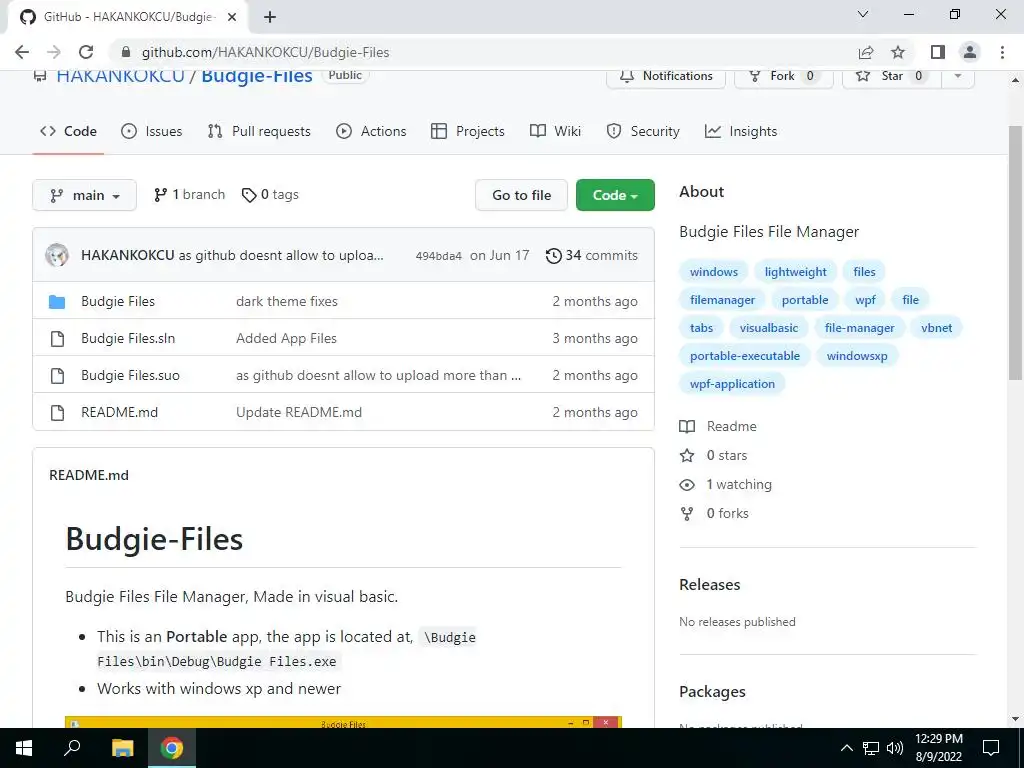Open Chrome three-dot menu

pyautogui.click(x=1002, y=52)
